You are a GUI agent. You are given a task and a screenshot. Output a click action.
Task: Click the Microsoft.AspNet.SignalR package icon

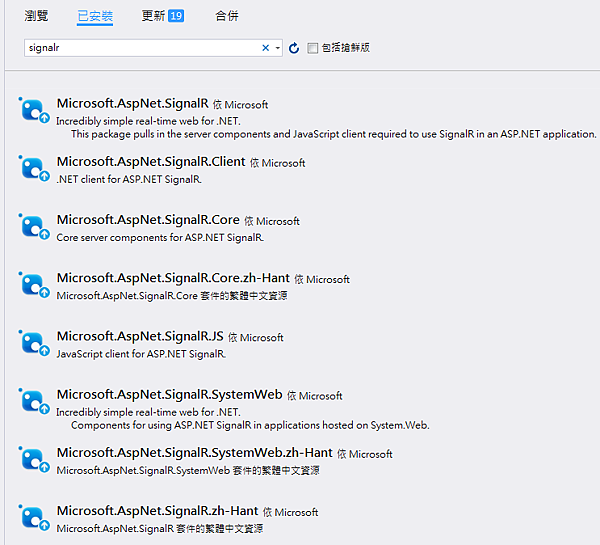point(34,111)
